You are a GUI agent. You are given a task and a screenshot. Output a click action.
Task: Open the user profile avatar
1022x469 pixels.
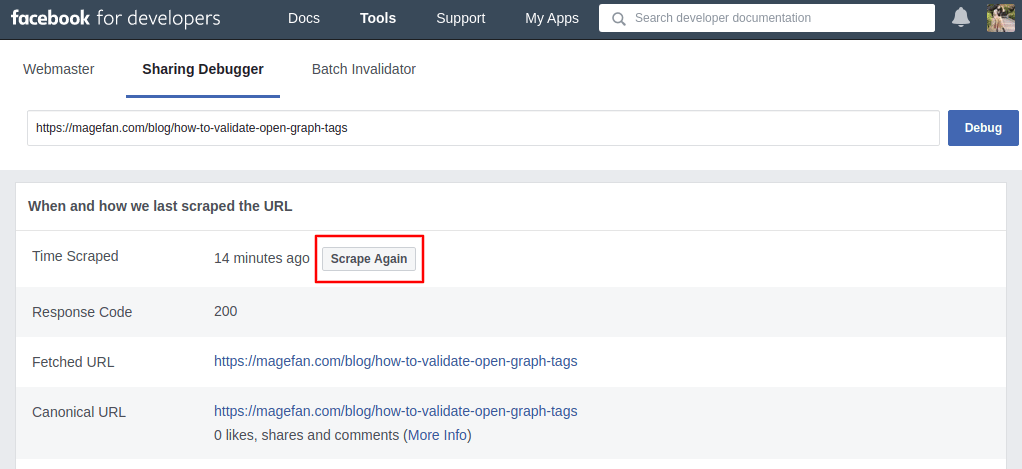click(1000, 18)
